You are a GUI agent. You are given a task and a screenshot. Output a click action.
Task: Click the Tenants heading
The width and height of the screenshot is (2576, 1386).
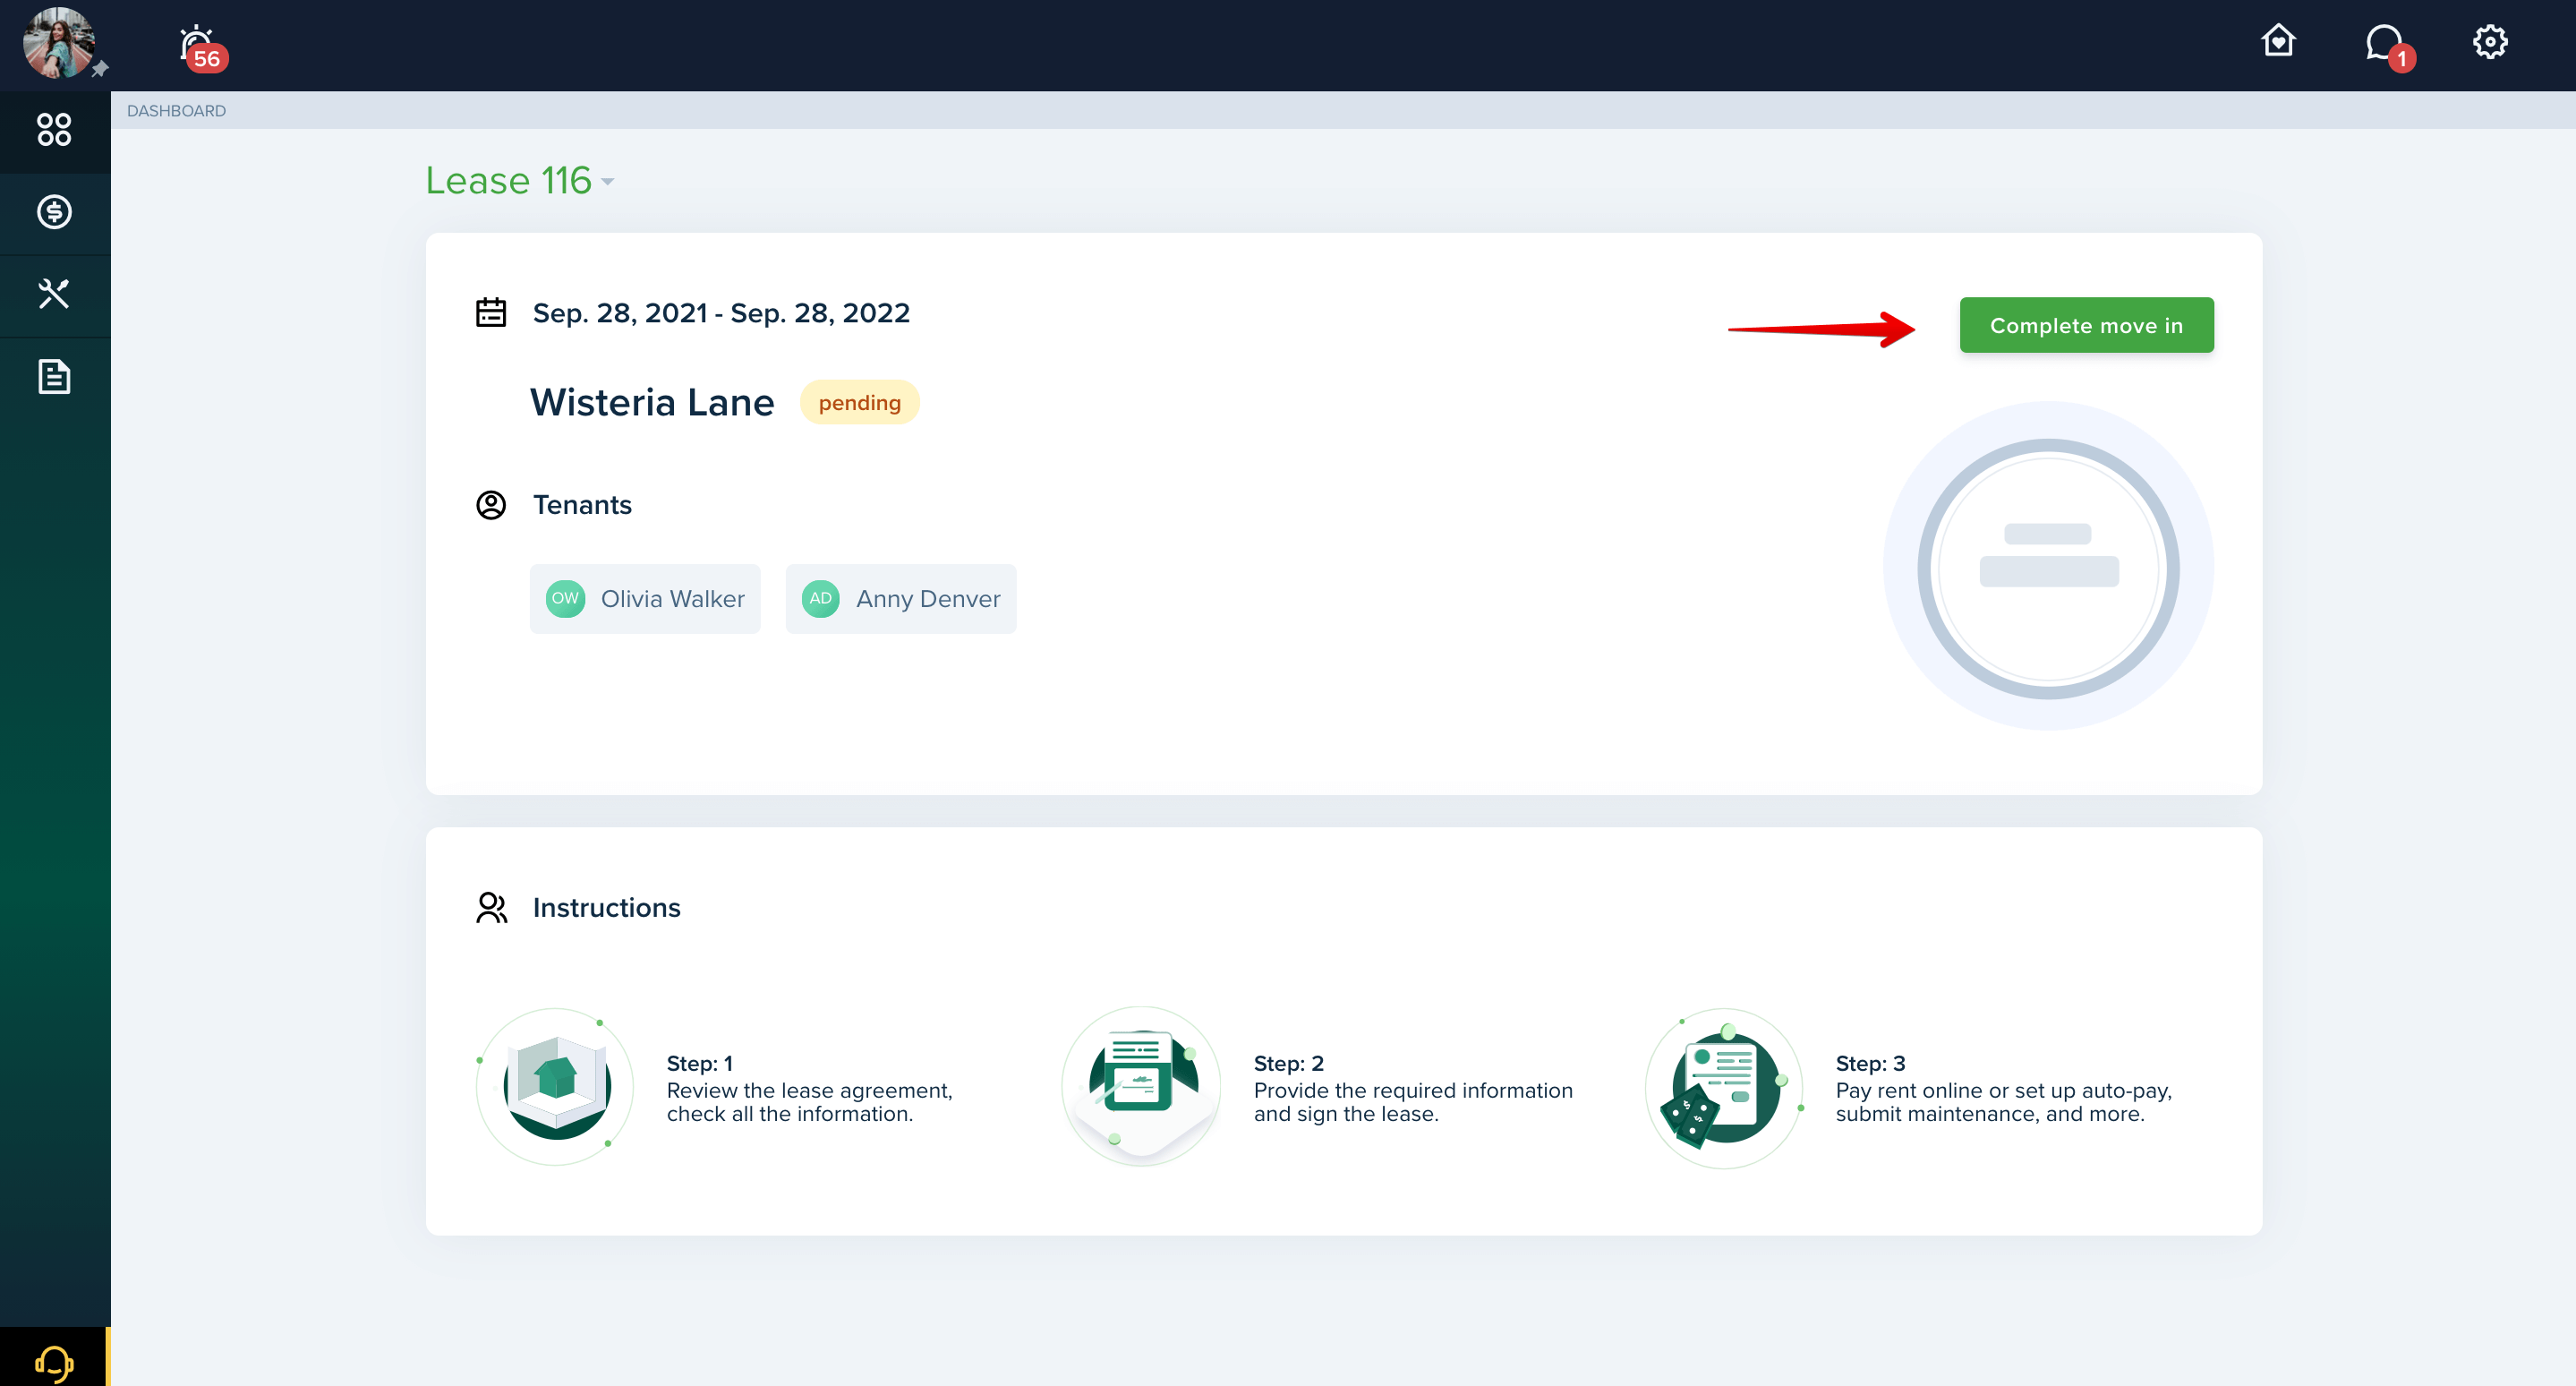582,505
